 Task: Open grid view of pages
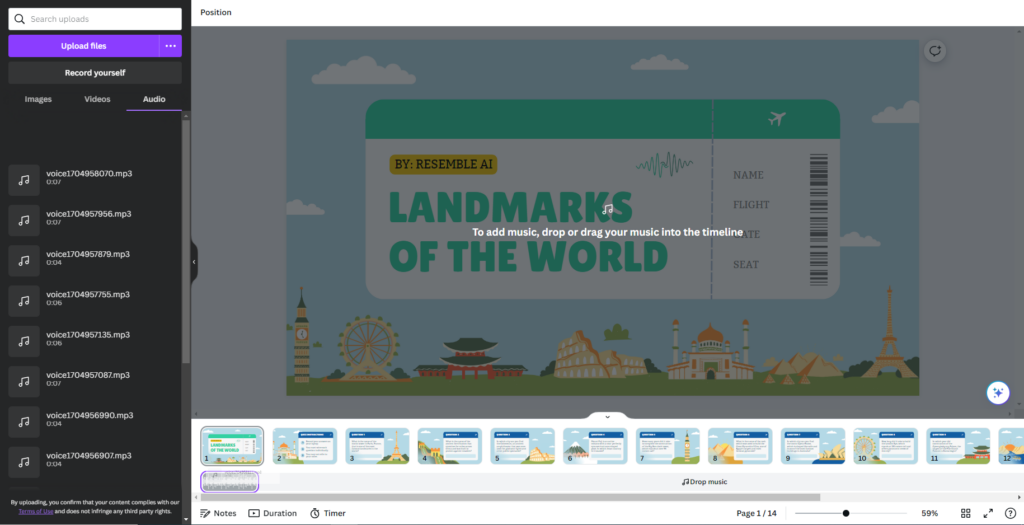(965, 513)
